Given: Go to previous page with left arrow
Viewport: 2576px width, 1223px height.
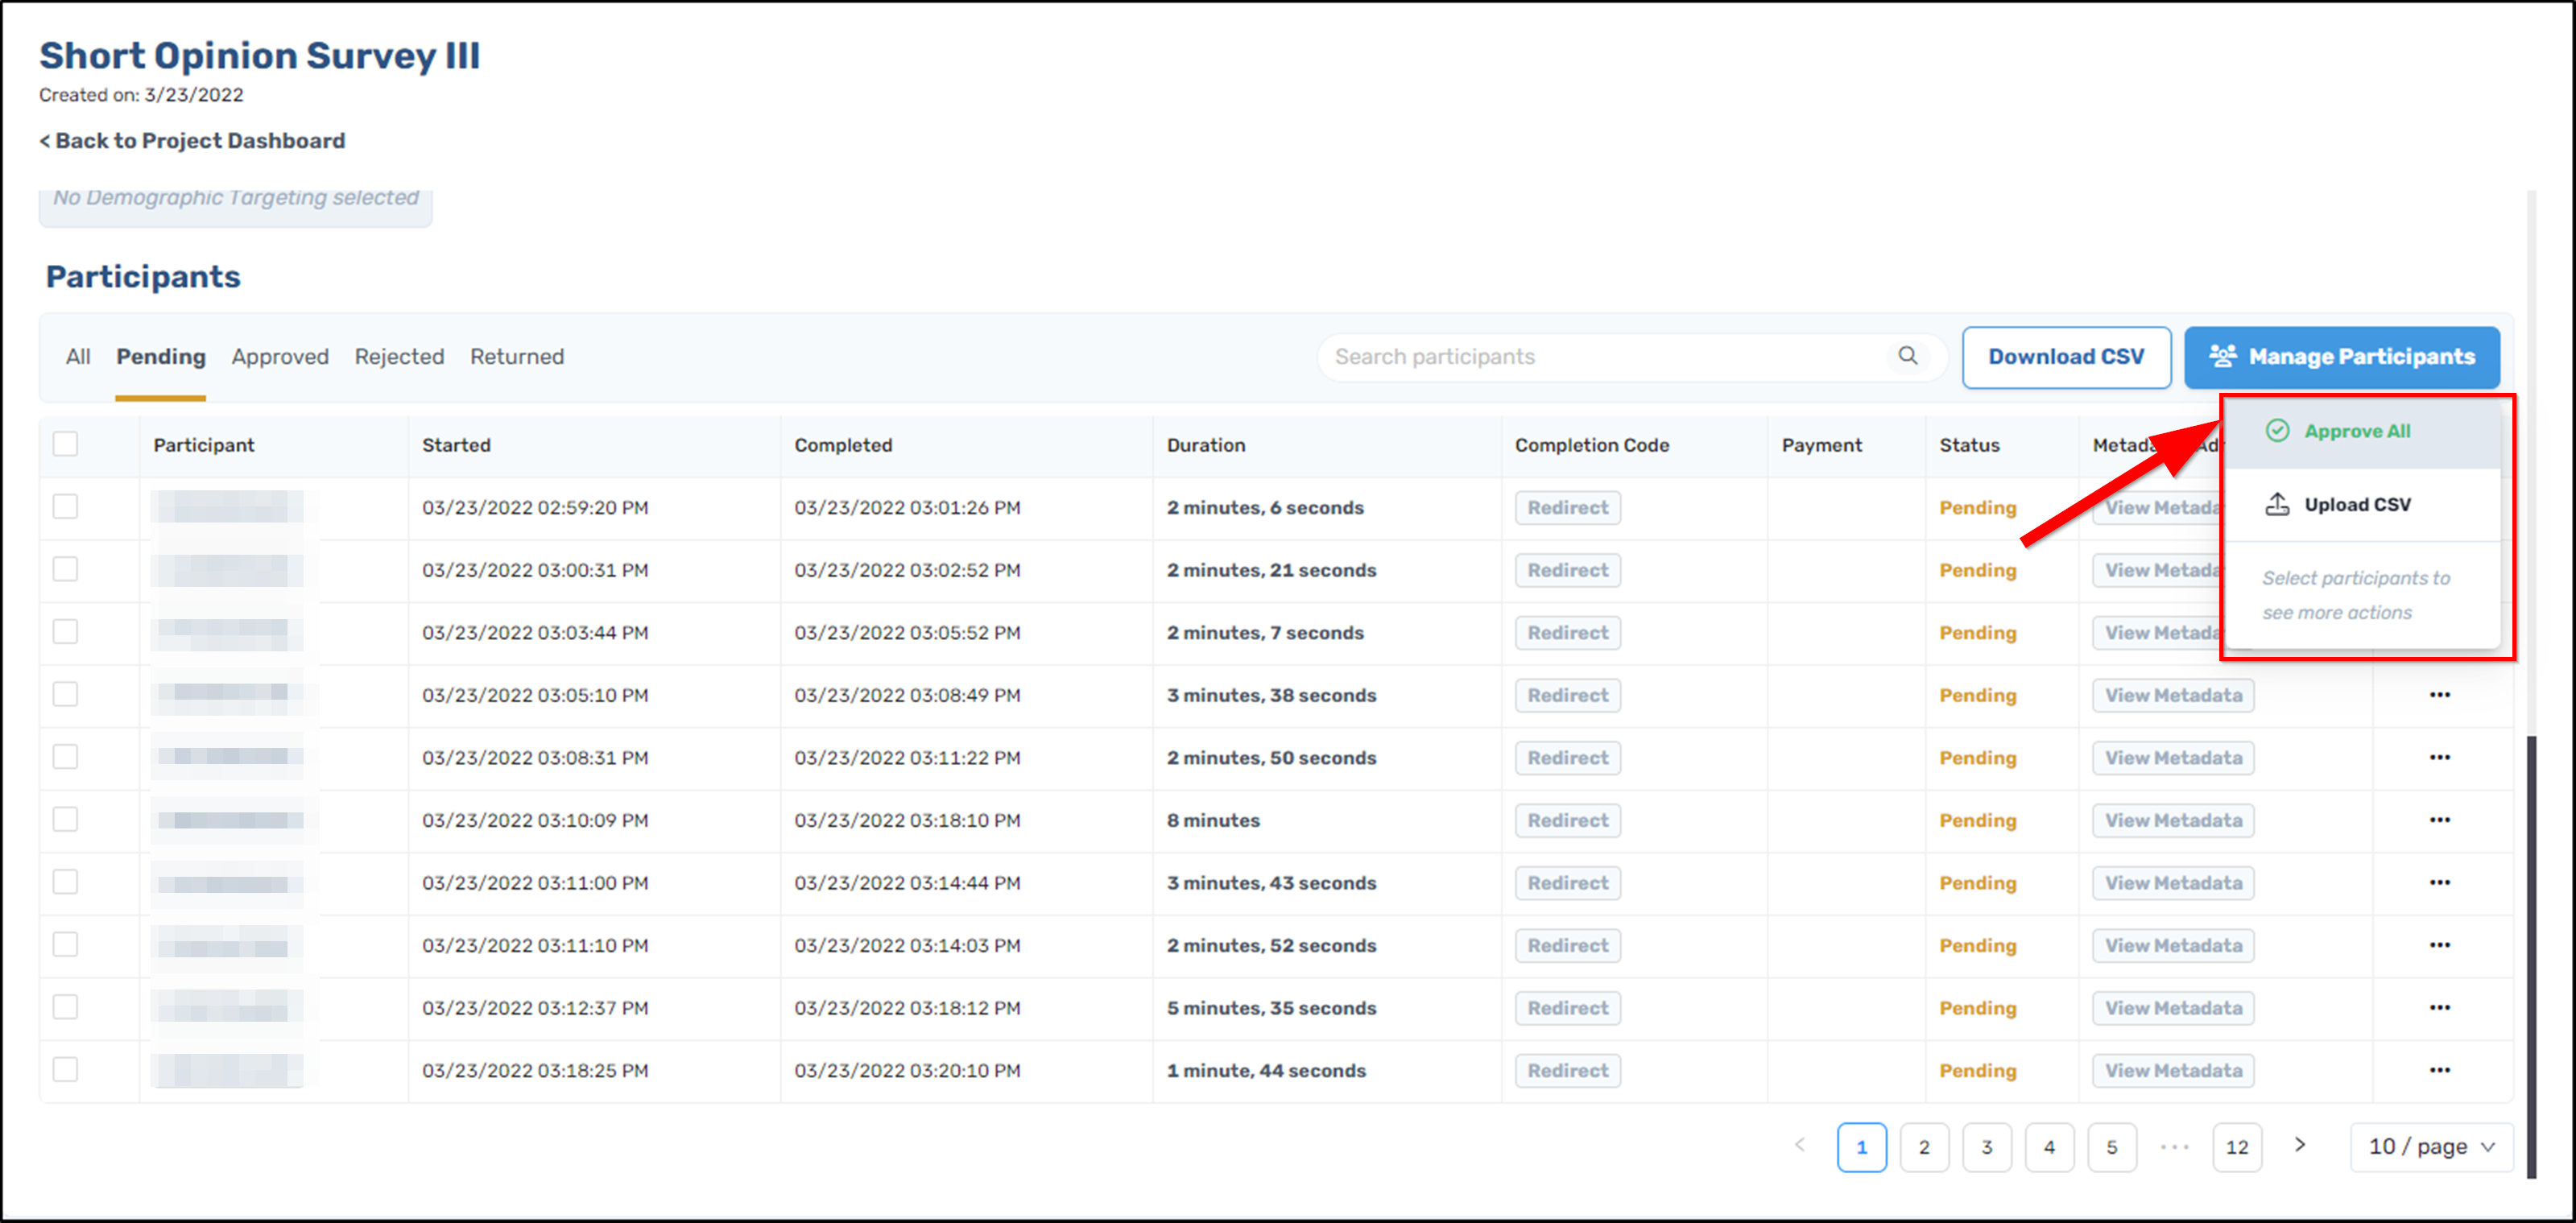Looking at the screenshot, I should [x=1799, y=1145].
